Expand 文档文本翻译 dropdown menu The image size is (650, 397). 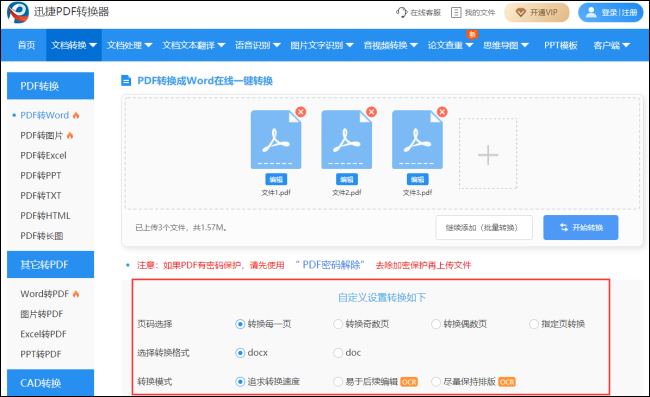click(x=193, y=45)
